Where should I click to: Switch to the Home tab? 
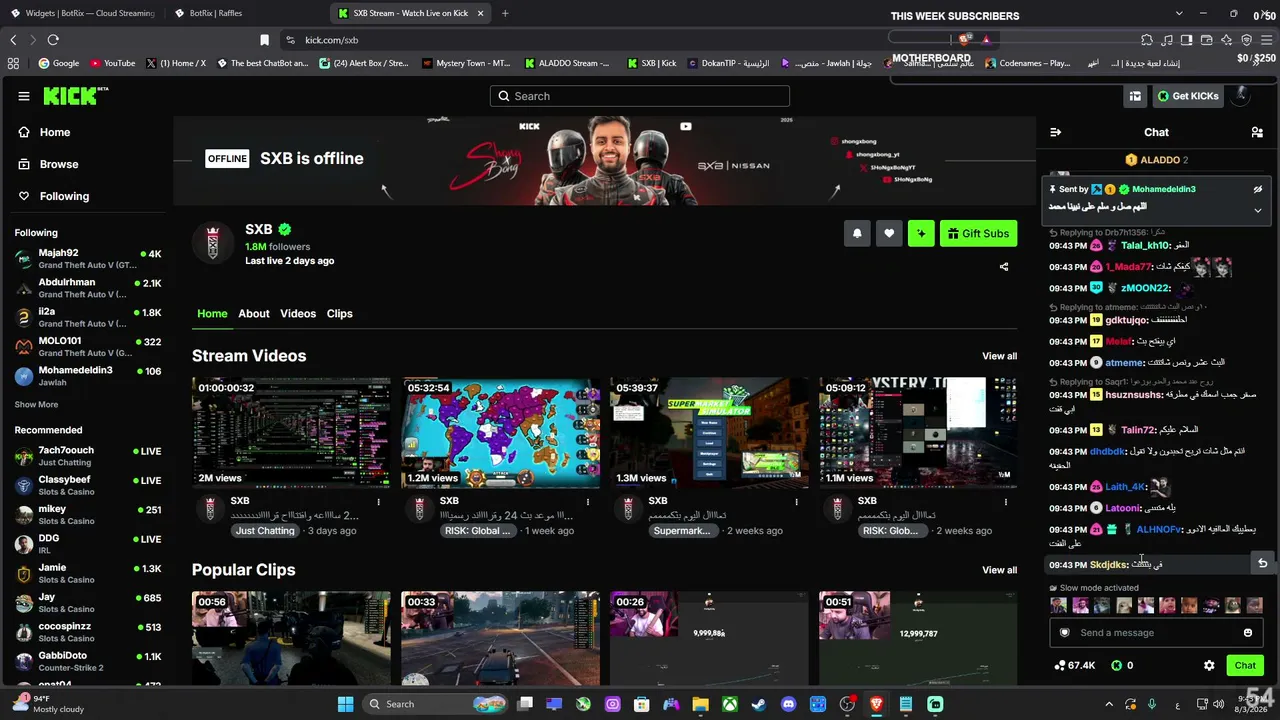(x=212, y=314)
